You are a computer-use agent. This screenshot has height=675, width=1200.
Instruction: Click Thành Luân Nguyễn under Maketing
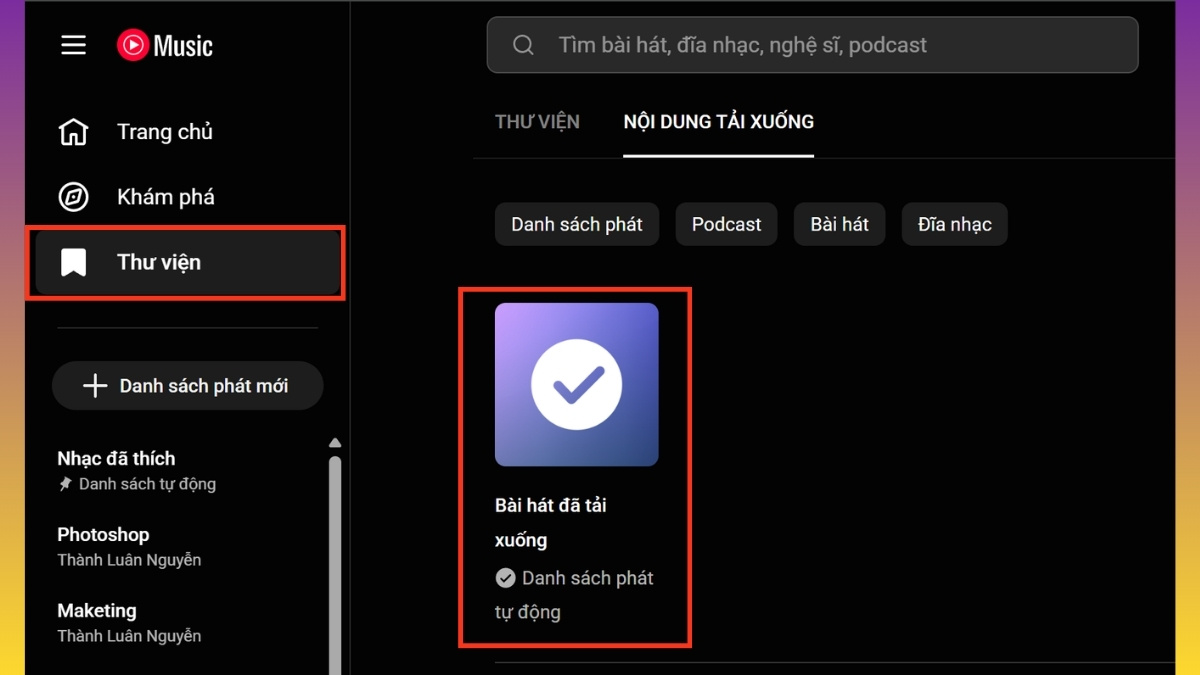click(129, 636)
